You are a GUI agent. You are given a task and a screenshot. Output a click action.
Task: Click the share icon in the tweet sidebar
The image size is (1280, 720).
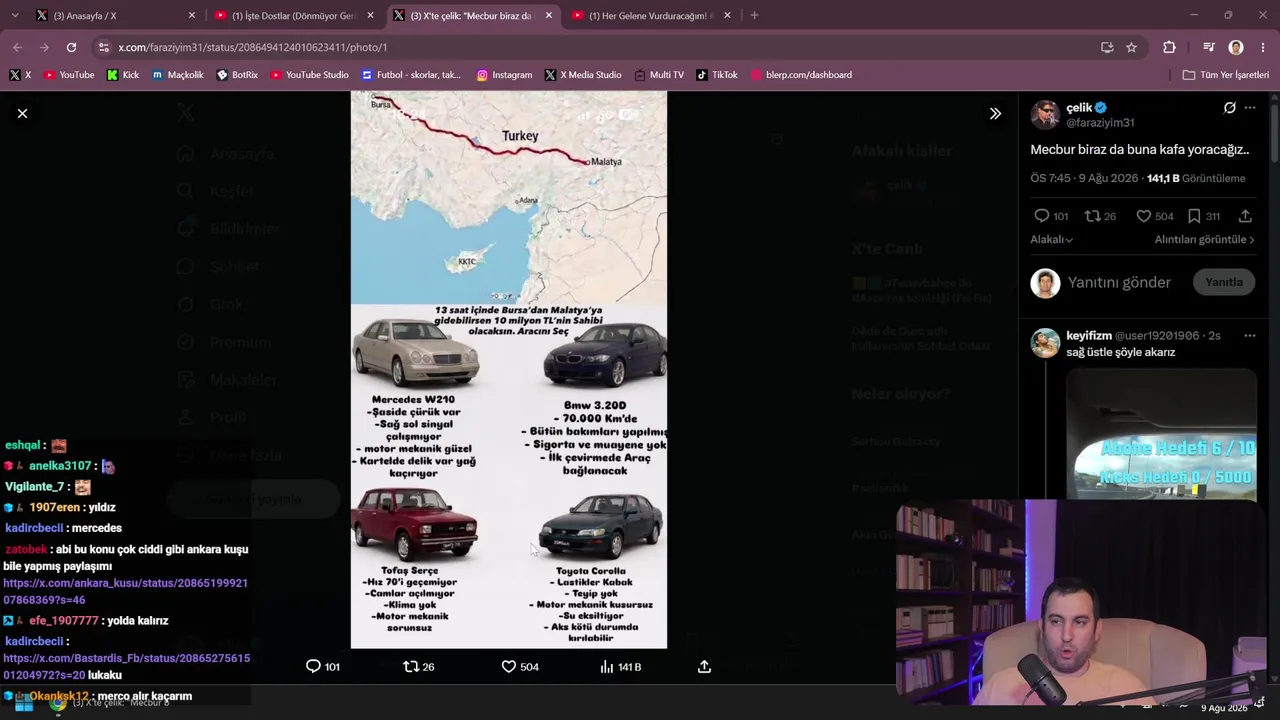coord(1245,216)
